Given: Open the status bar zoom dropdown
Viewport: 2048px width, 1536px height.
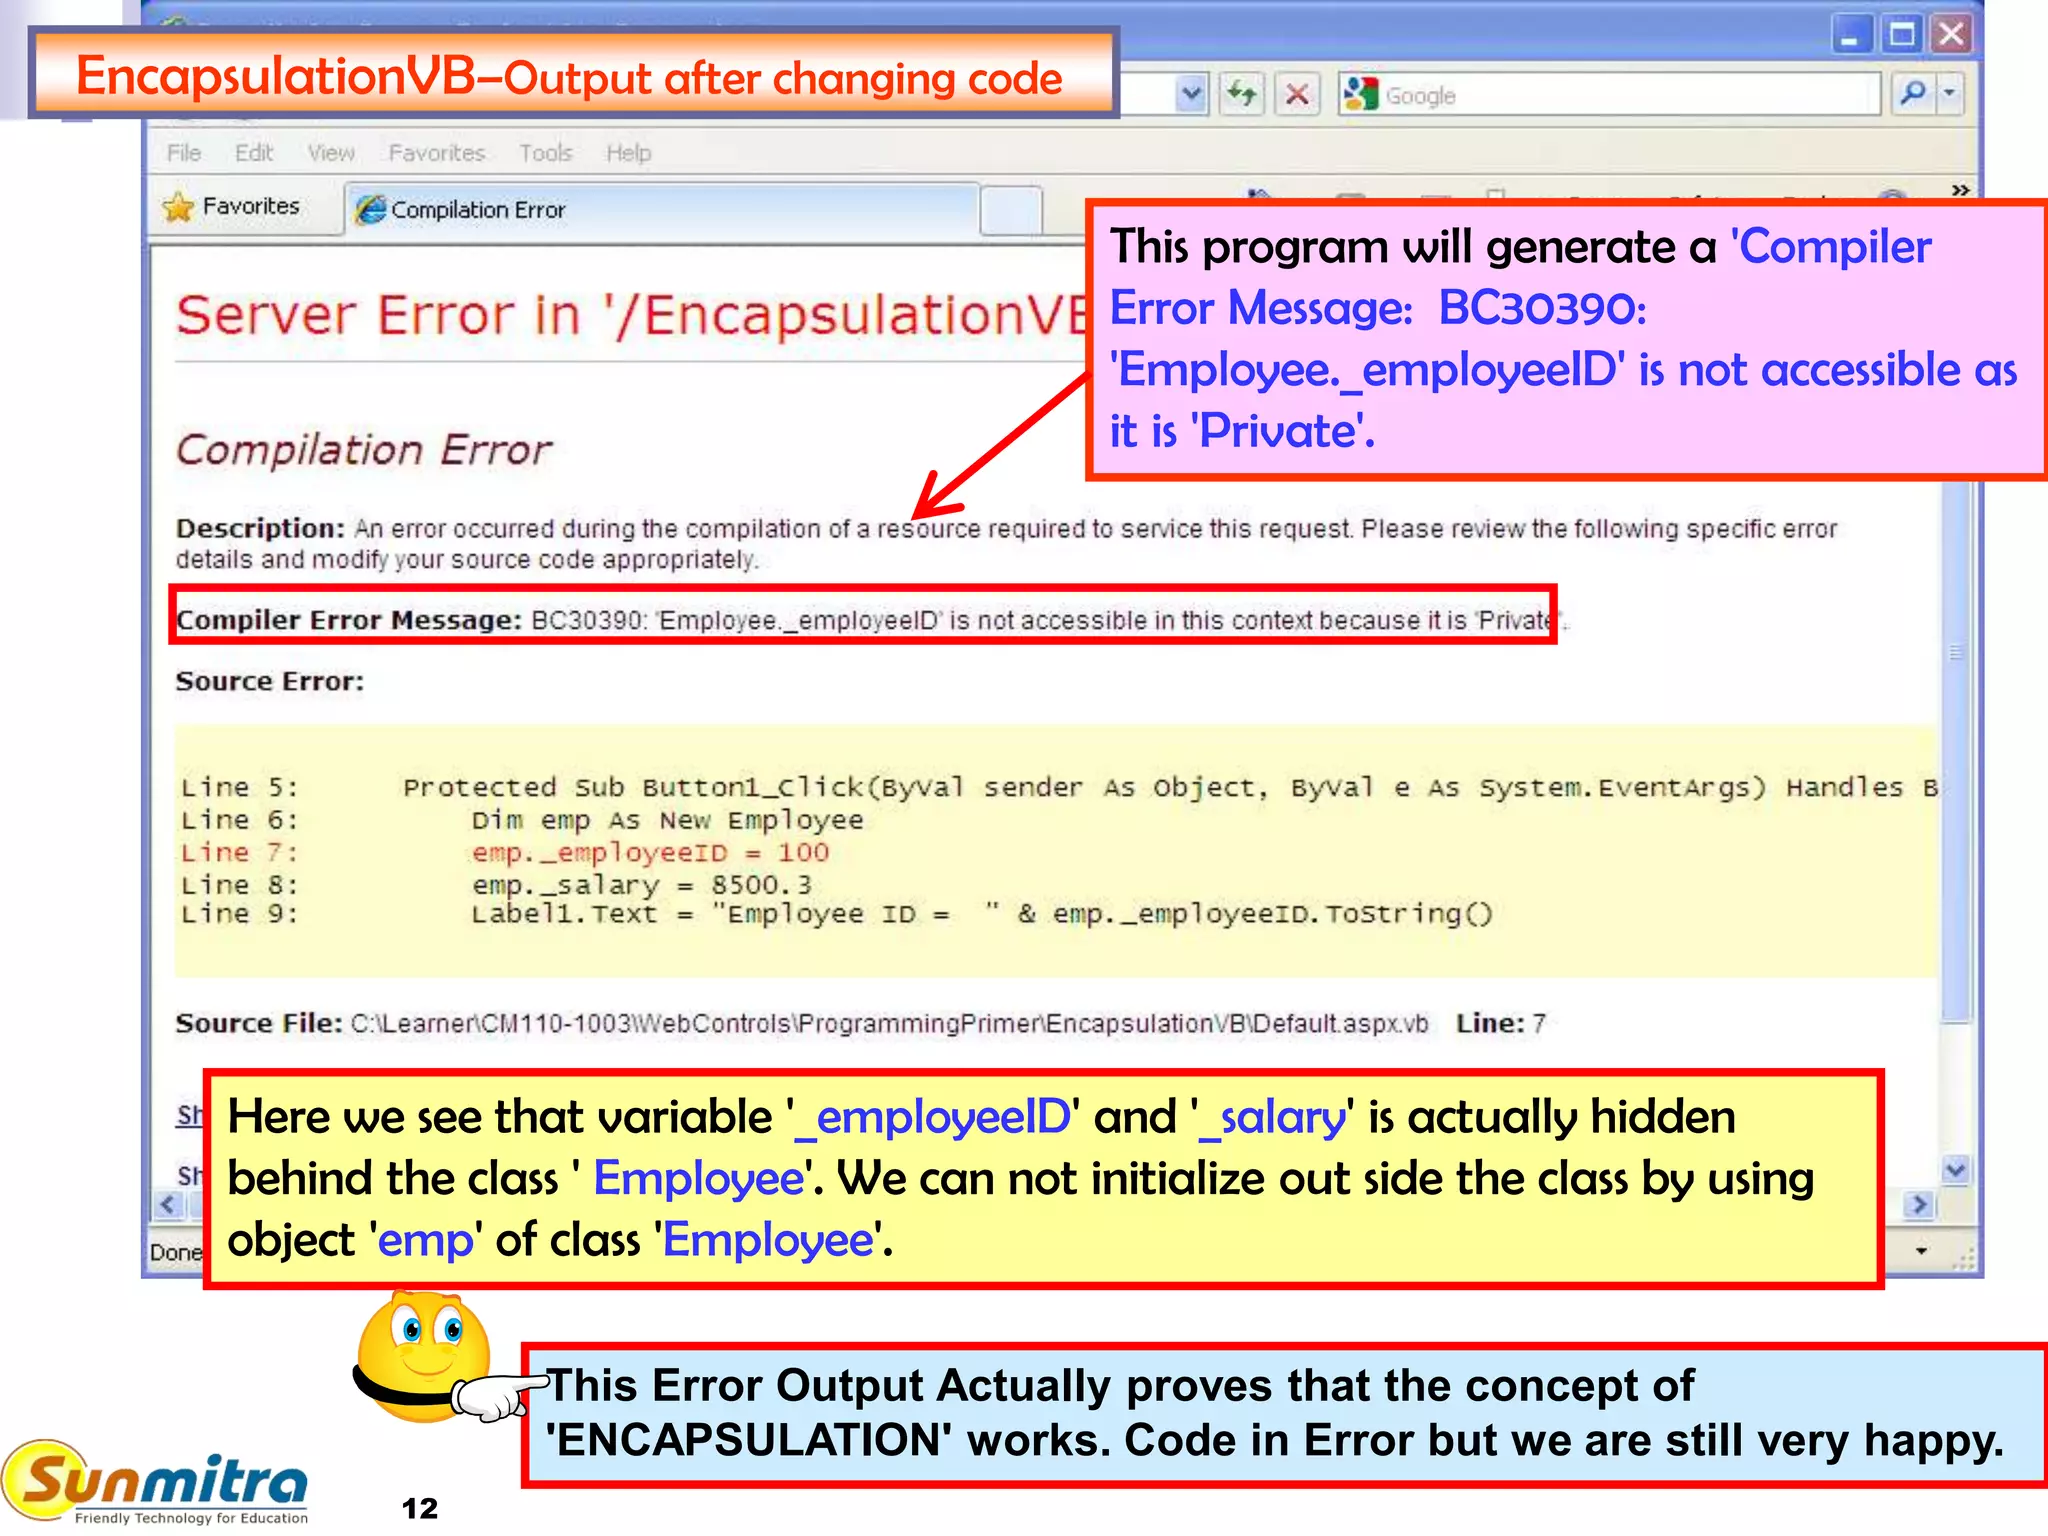Looking at the screenshot, I should pos(1921,1251).
